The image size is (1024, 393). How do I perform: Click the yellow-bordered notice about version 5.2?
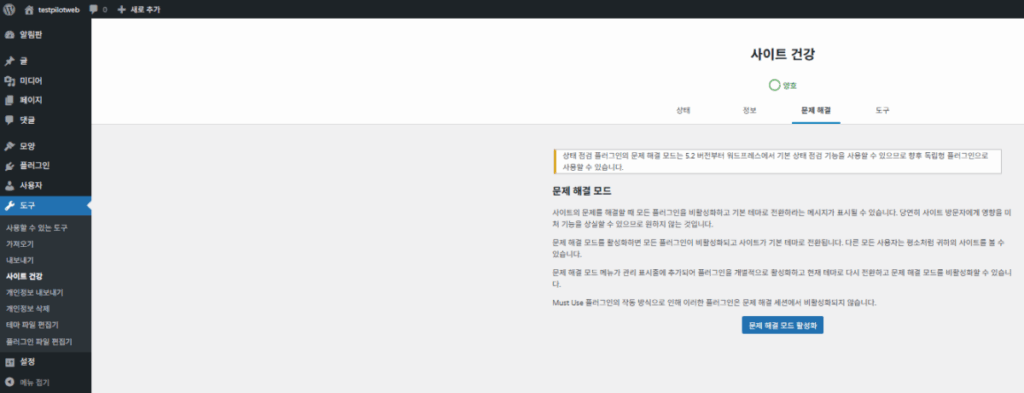coord(777,161)
